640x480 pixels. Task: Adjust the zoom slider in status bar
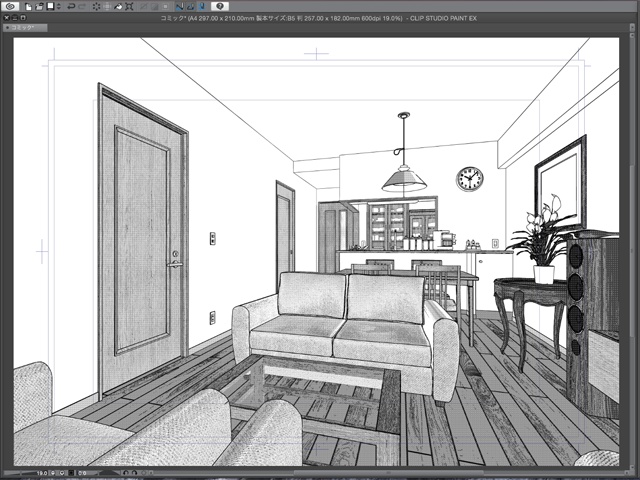(x=20, y=473)
